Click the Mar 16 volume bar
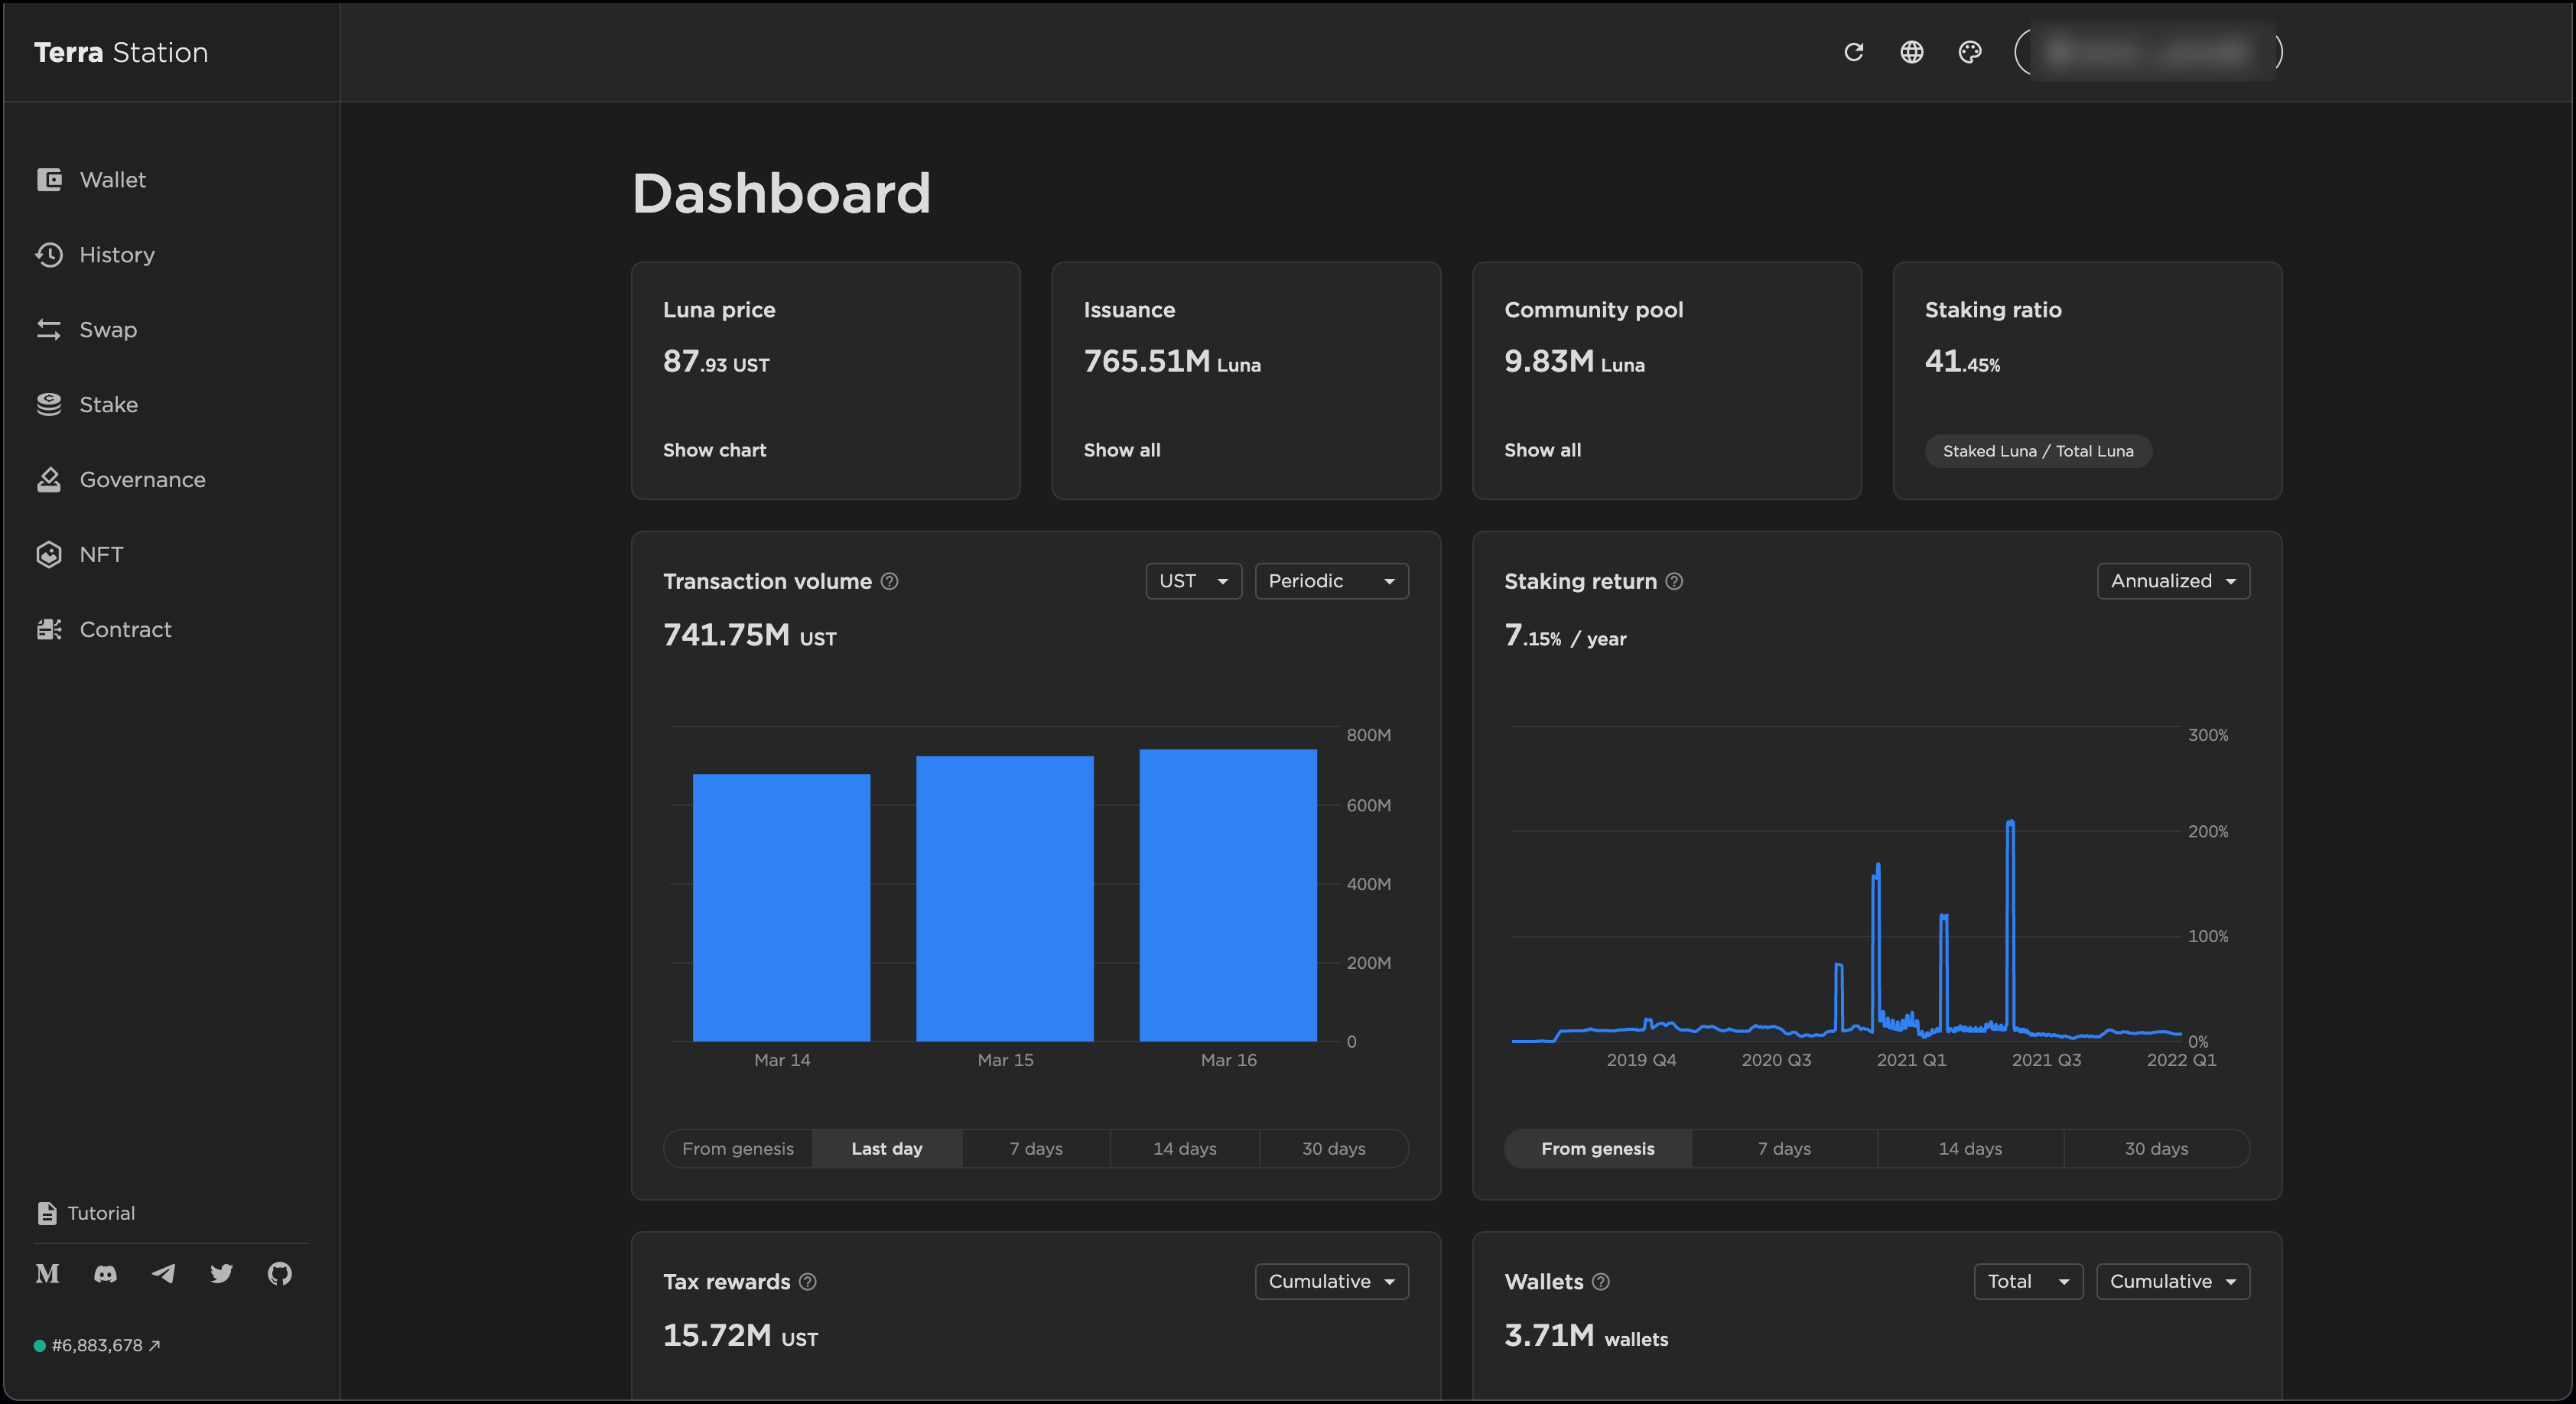The image size is (2576, 1404). point(1228,895)
